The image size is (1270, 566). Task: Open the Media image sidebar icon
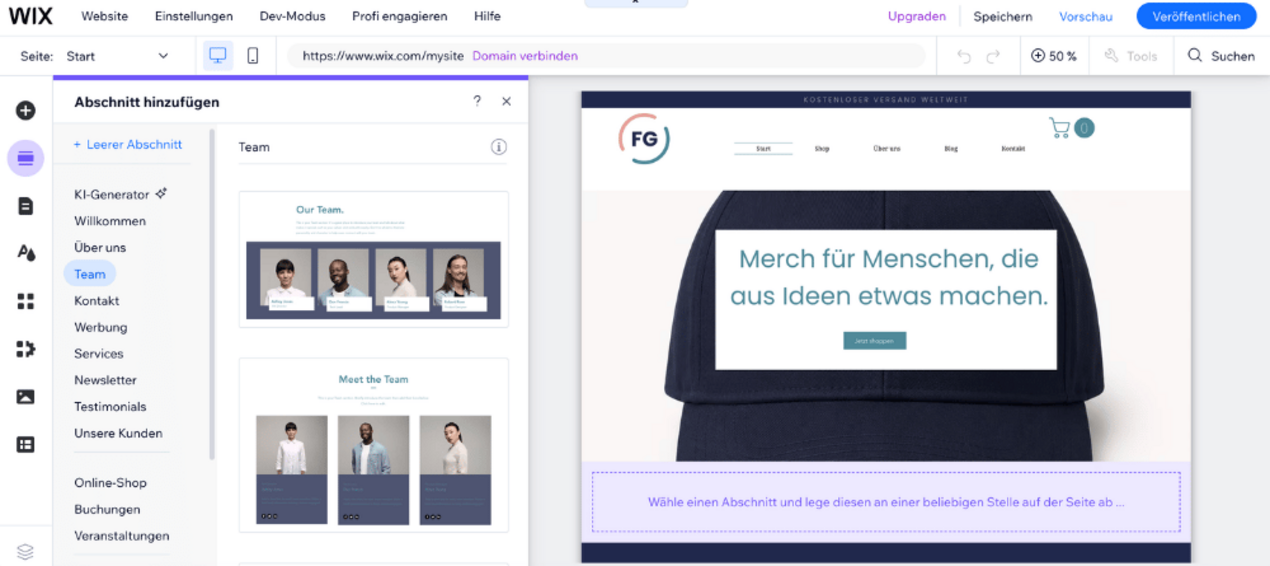[26, 397]
